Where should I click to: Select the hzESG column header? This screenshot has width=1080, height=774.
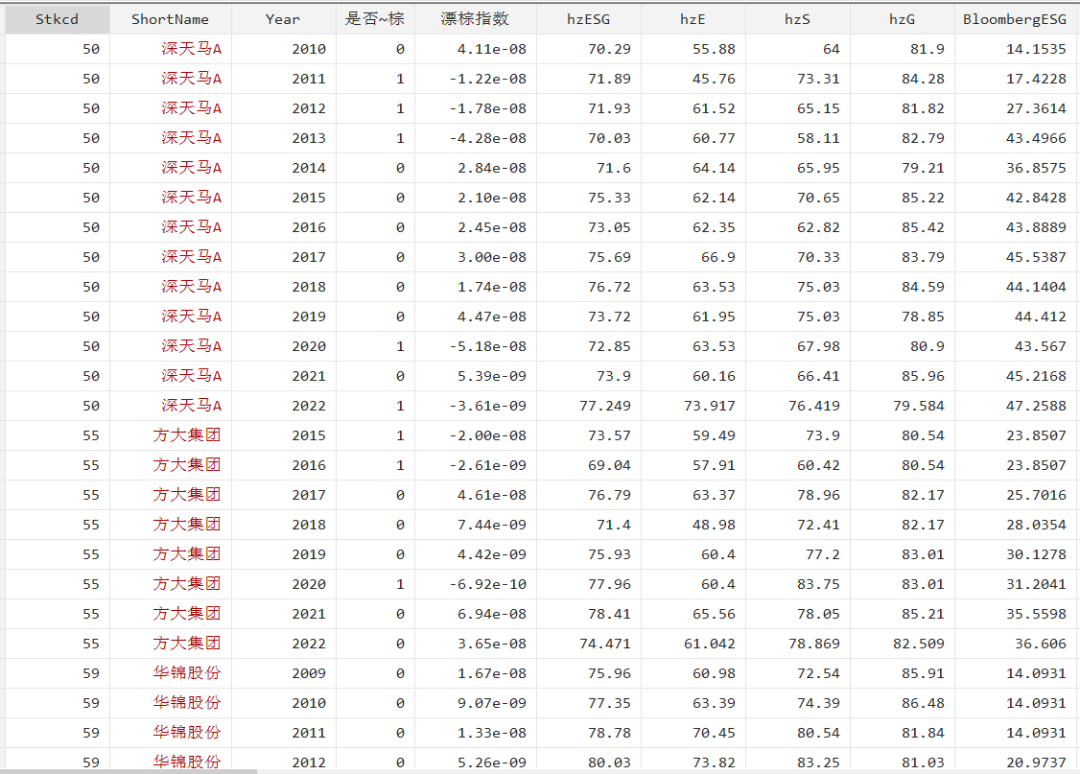(x=588, y=19)
